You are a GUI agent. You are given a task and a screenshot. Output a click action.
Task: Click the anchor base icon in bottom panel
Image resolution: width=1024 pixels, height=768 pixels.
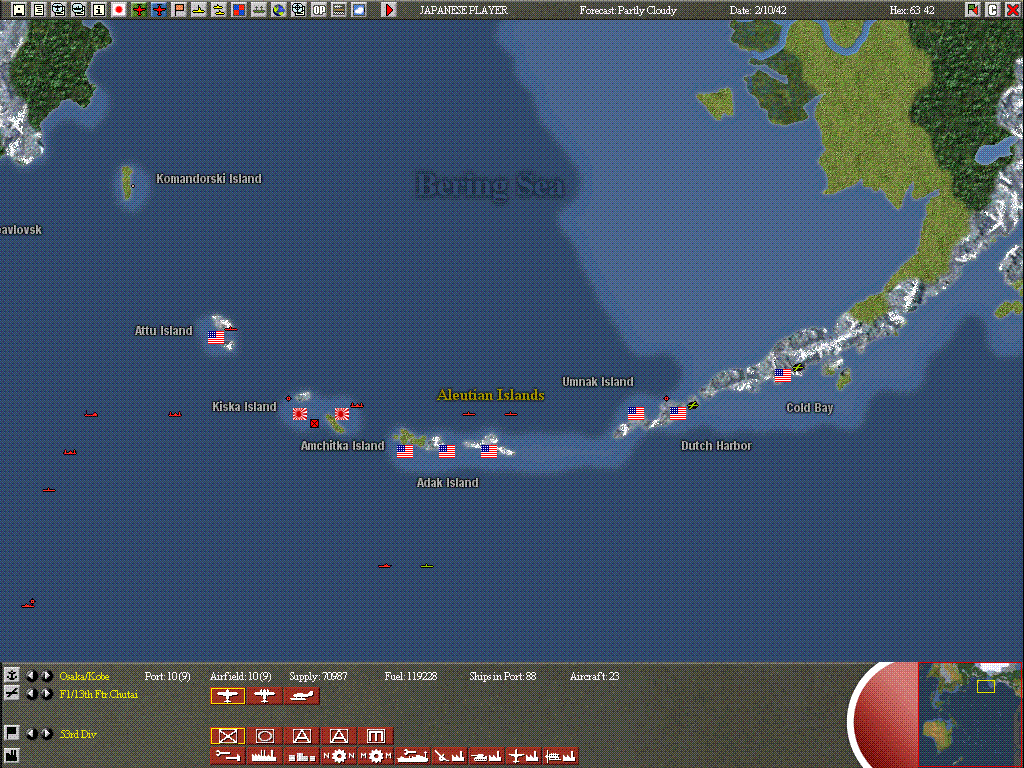coord(11,676)
